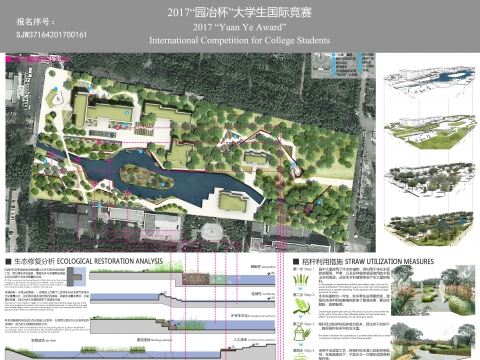The image size is (480, 360).
Task: Click the blue down chevron below the reed icon
Action: click(300, 289)
